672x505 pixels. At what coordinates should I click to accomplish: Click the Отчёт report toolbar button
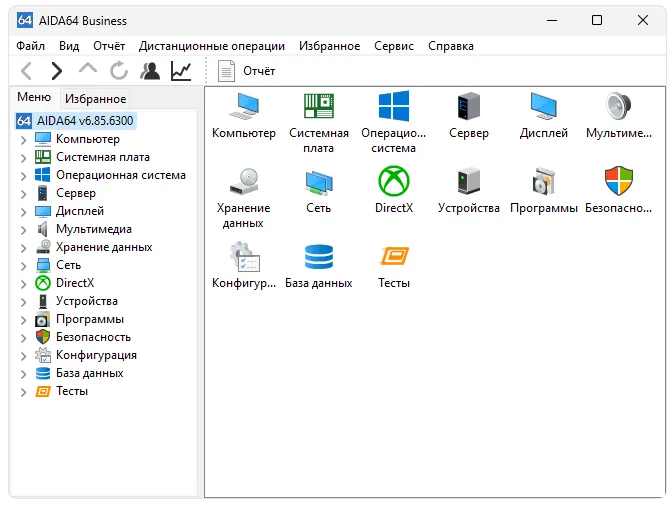pos(247,71)
